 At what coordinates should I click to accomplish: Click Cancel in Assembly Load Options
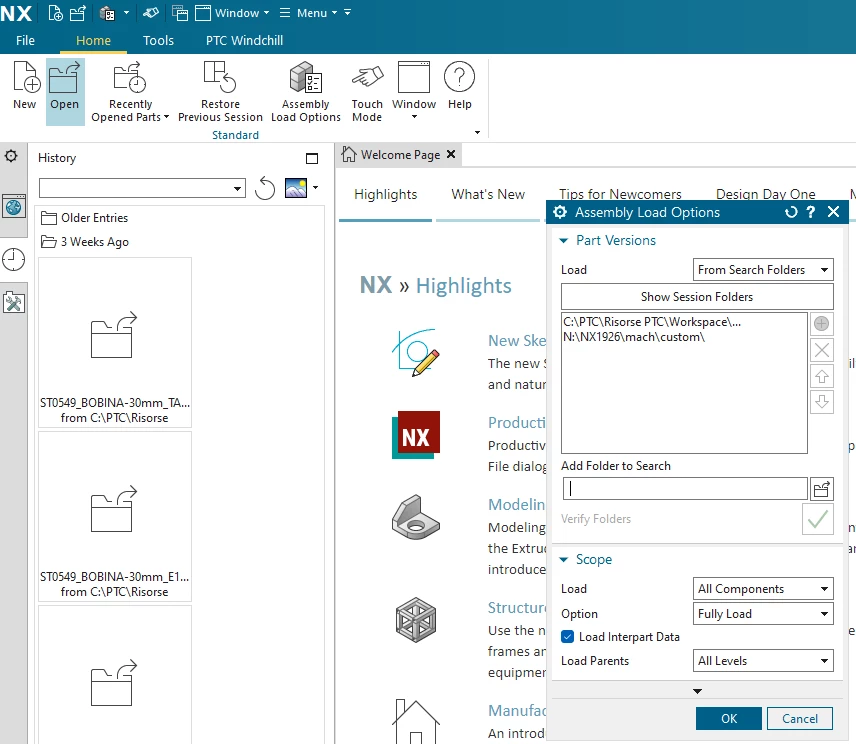800,718
